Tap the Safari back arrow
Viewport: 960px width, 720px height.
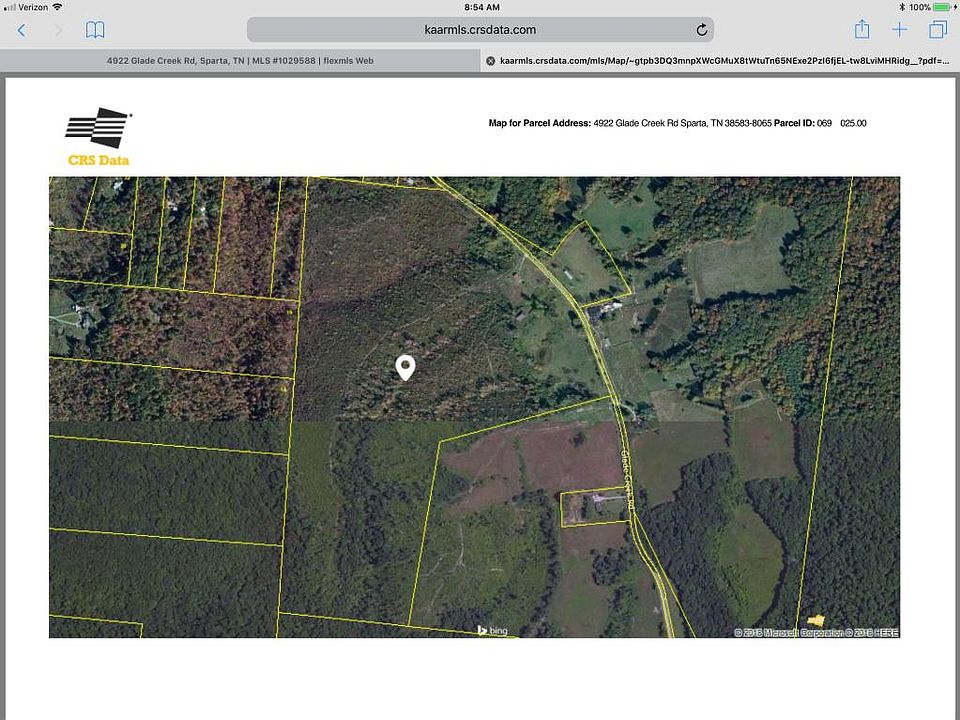[x=21, y=30]
